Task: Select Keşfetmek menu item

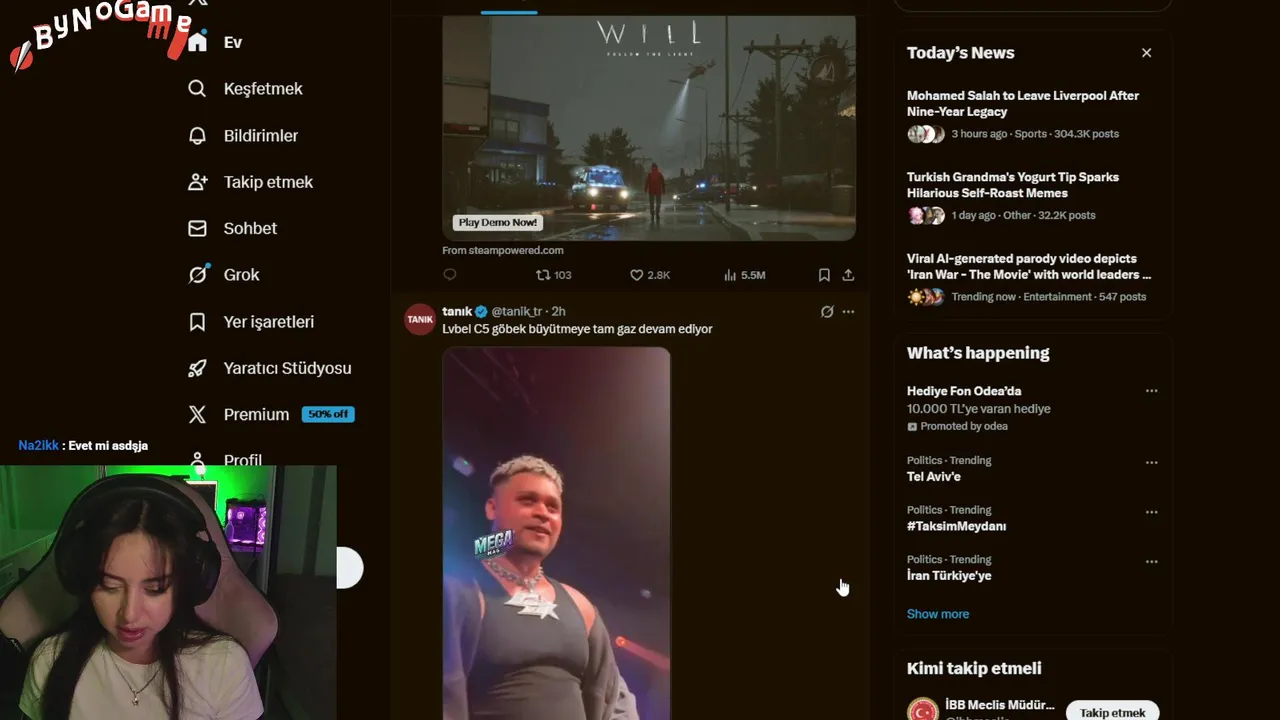Action: [263, 89]
